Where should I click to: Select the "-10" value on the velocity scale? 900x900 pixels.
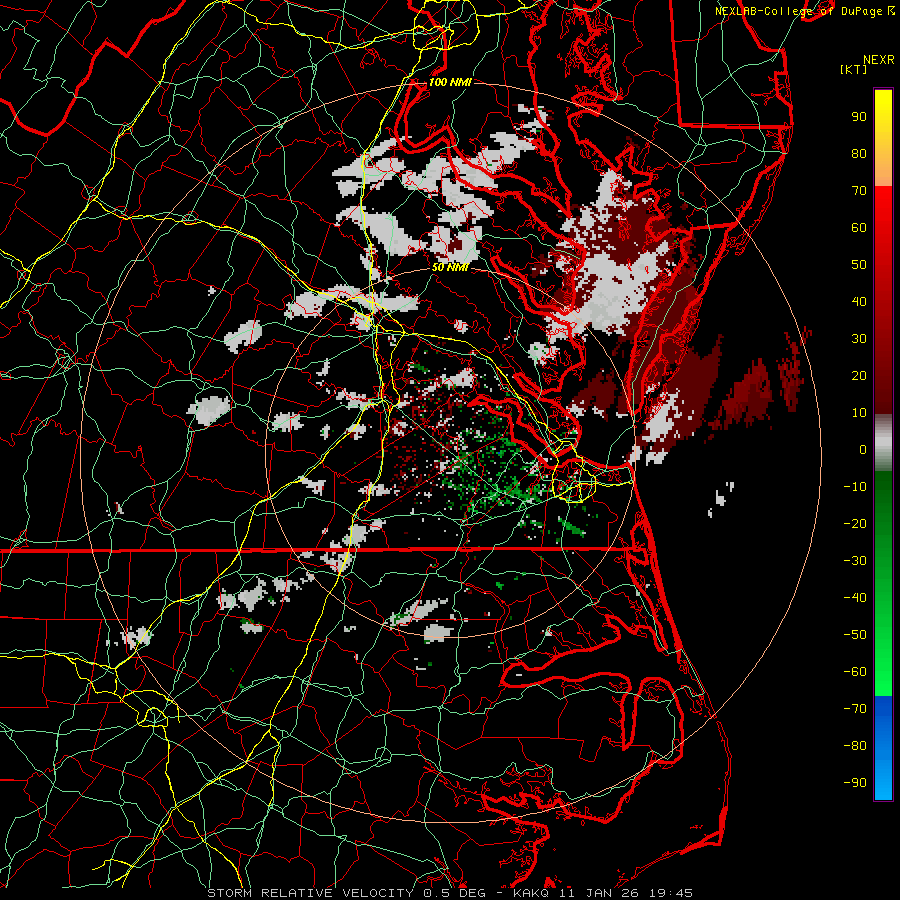(855, 487)
